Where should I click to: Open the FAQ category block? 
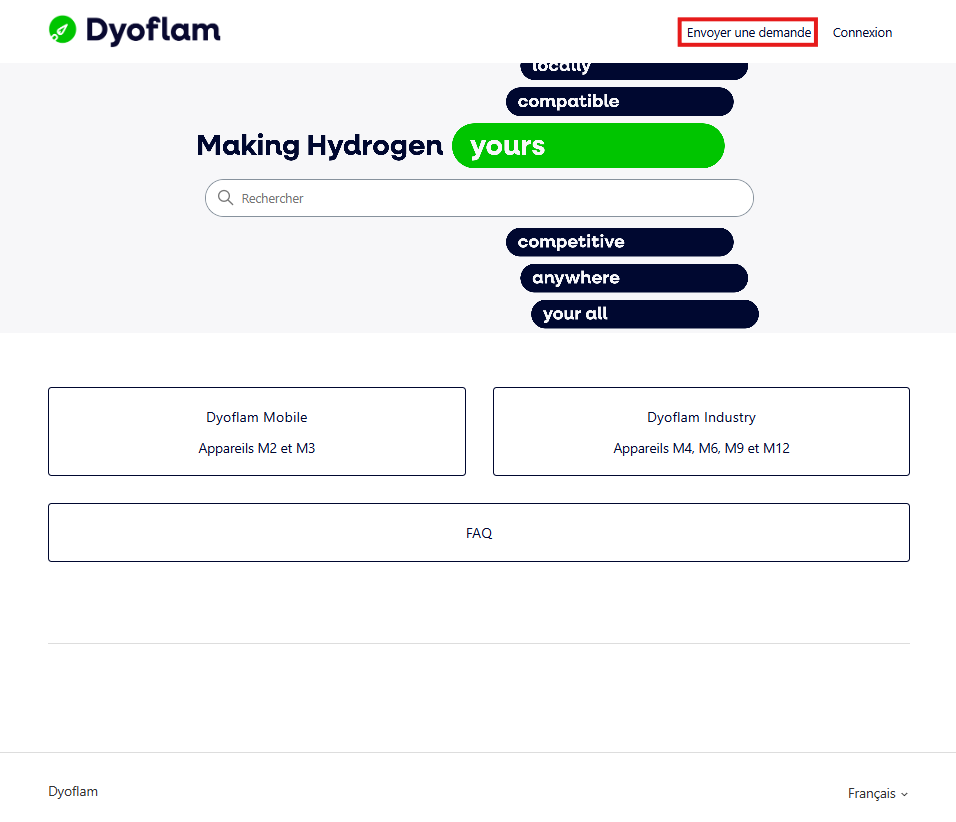pyautogui.click(x=479, y=532)
